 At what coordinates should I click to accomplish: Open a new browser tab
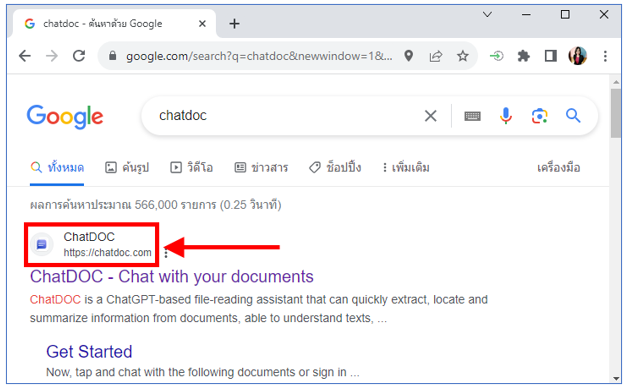(234, 24)
